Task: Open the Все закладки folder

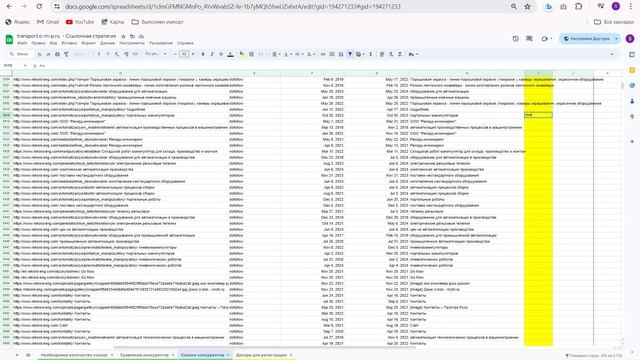Action: (x=614, y=22)
